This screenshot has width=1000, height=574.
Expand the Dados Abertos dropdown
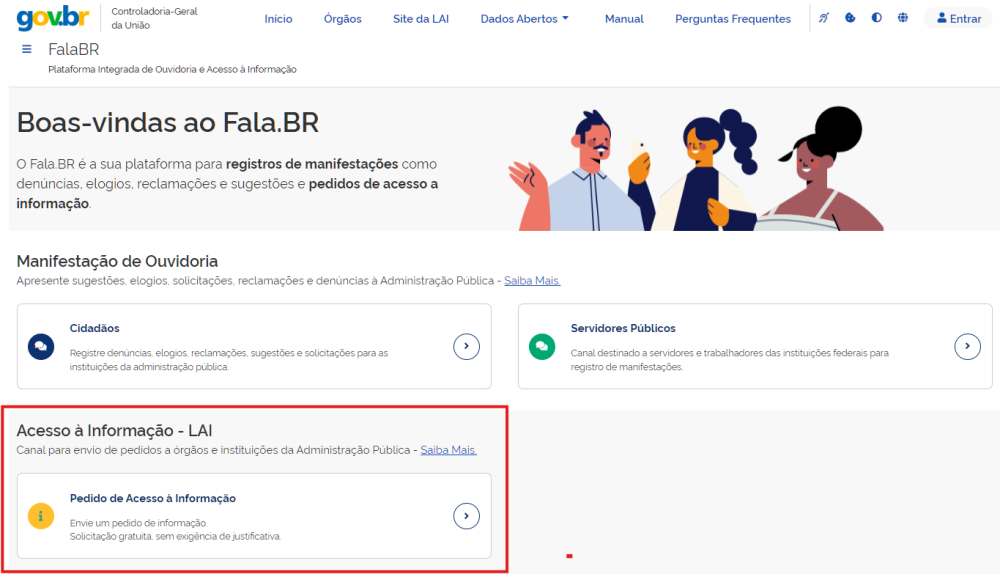tap(524, 19)
